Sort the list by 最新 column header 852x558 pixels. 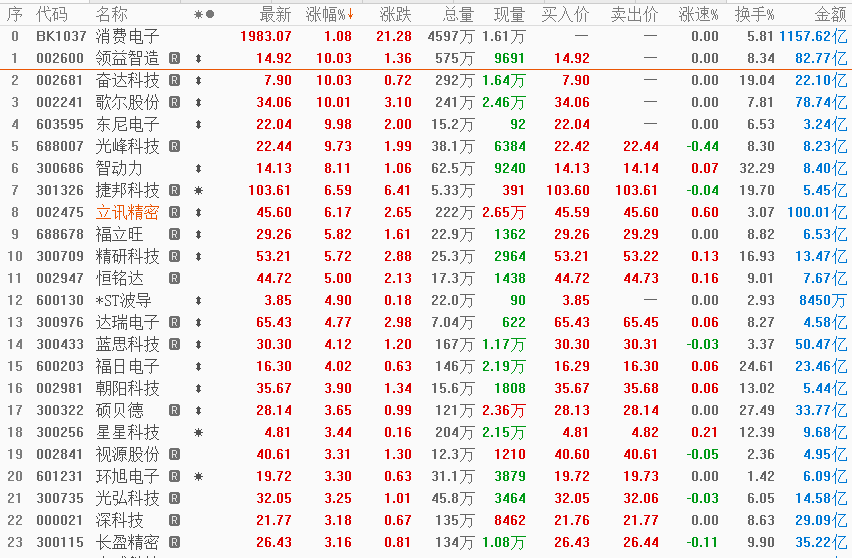(275, 14)
